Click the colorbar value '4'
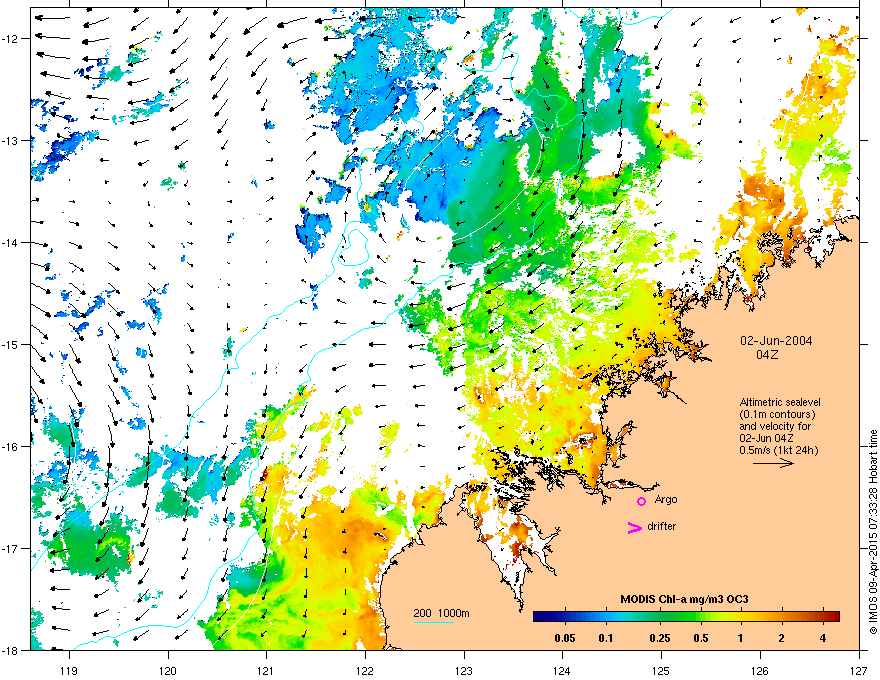This screenshot has height=680, width=880. click(x=823, y=638)
